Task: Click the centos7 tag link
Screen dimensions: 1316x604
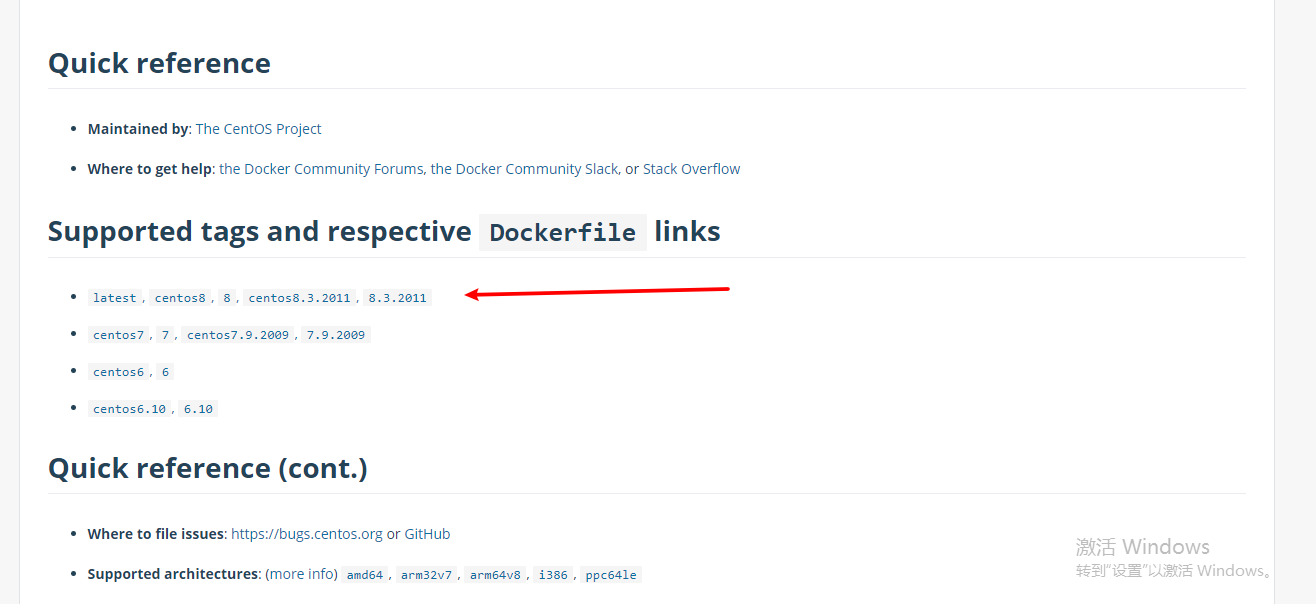Action: point(119,335)
